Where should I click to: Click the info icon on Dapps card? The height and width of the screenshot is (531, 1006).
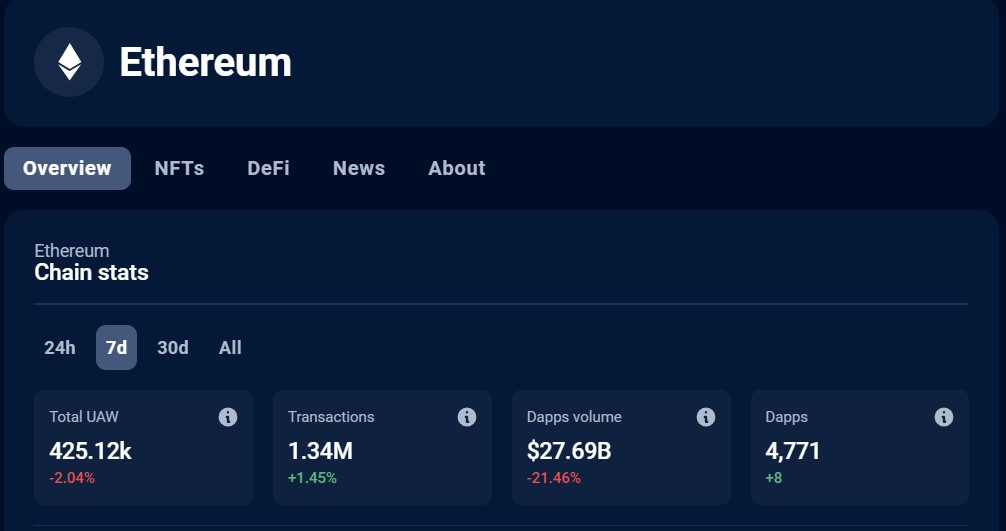click(x=944, y=417)
